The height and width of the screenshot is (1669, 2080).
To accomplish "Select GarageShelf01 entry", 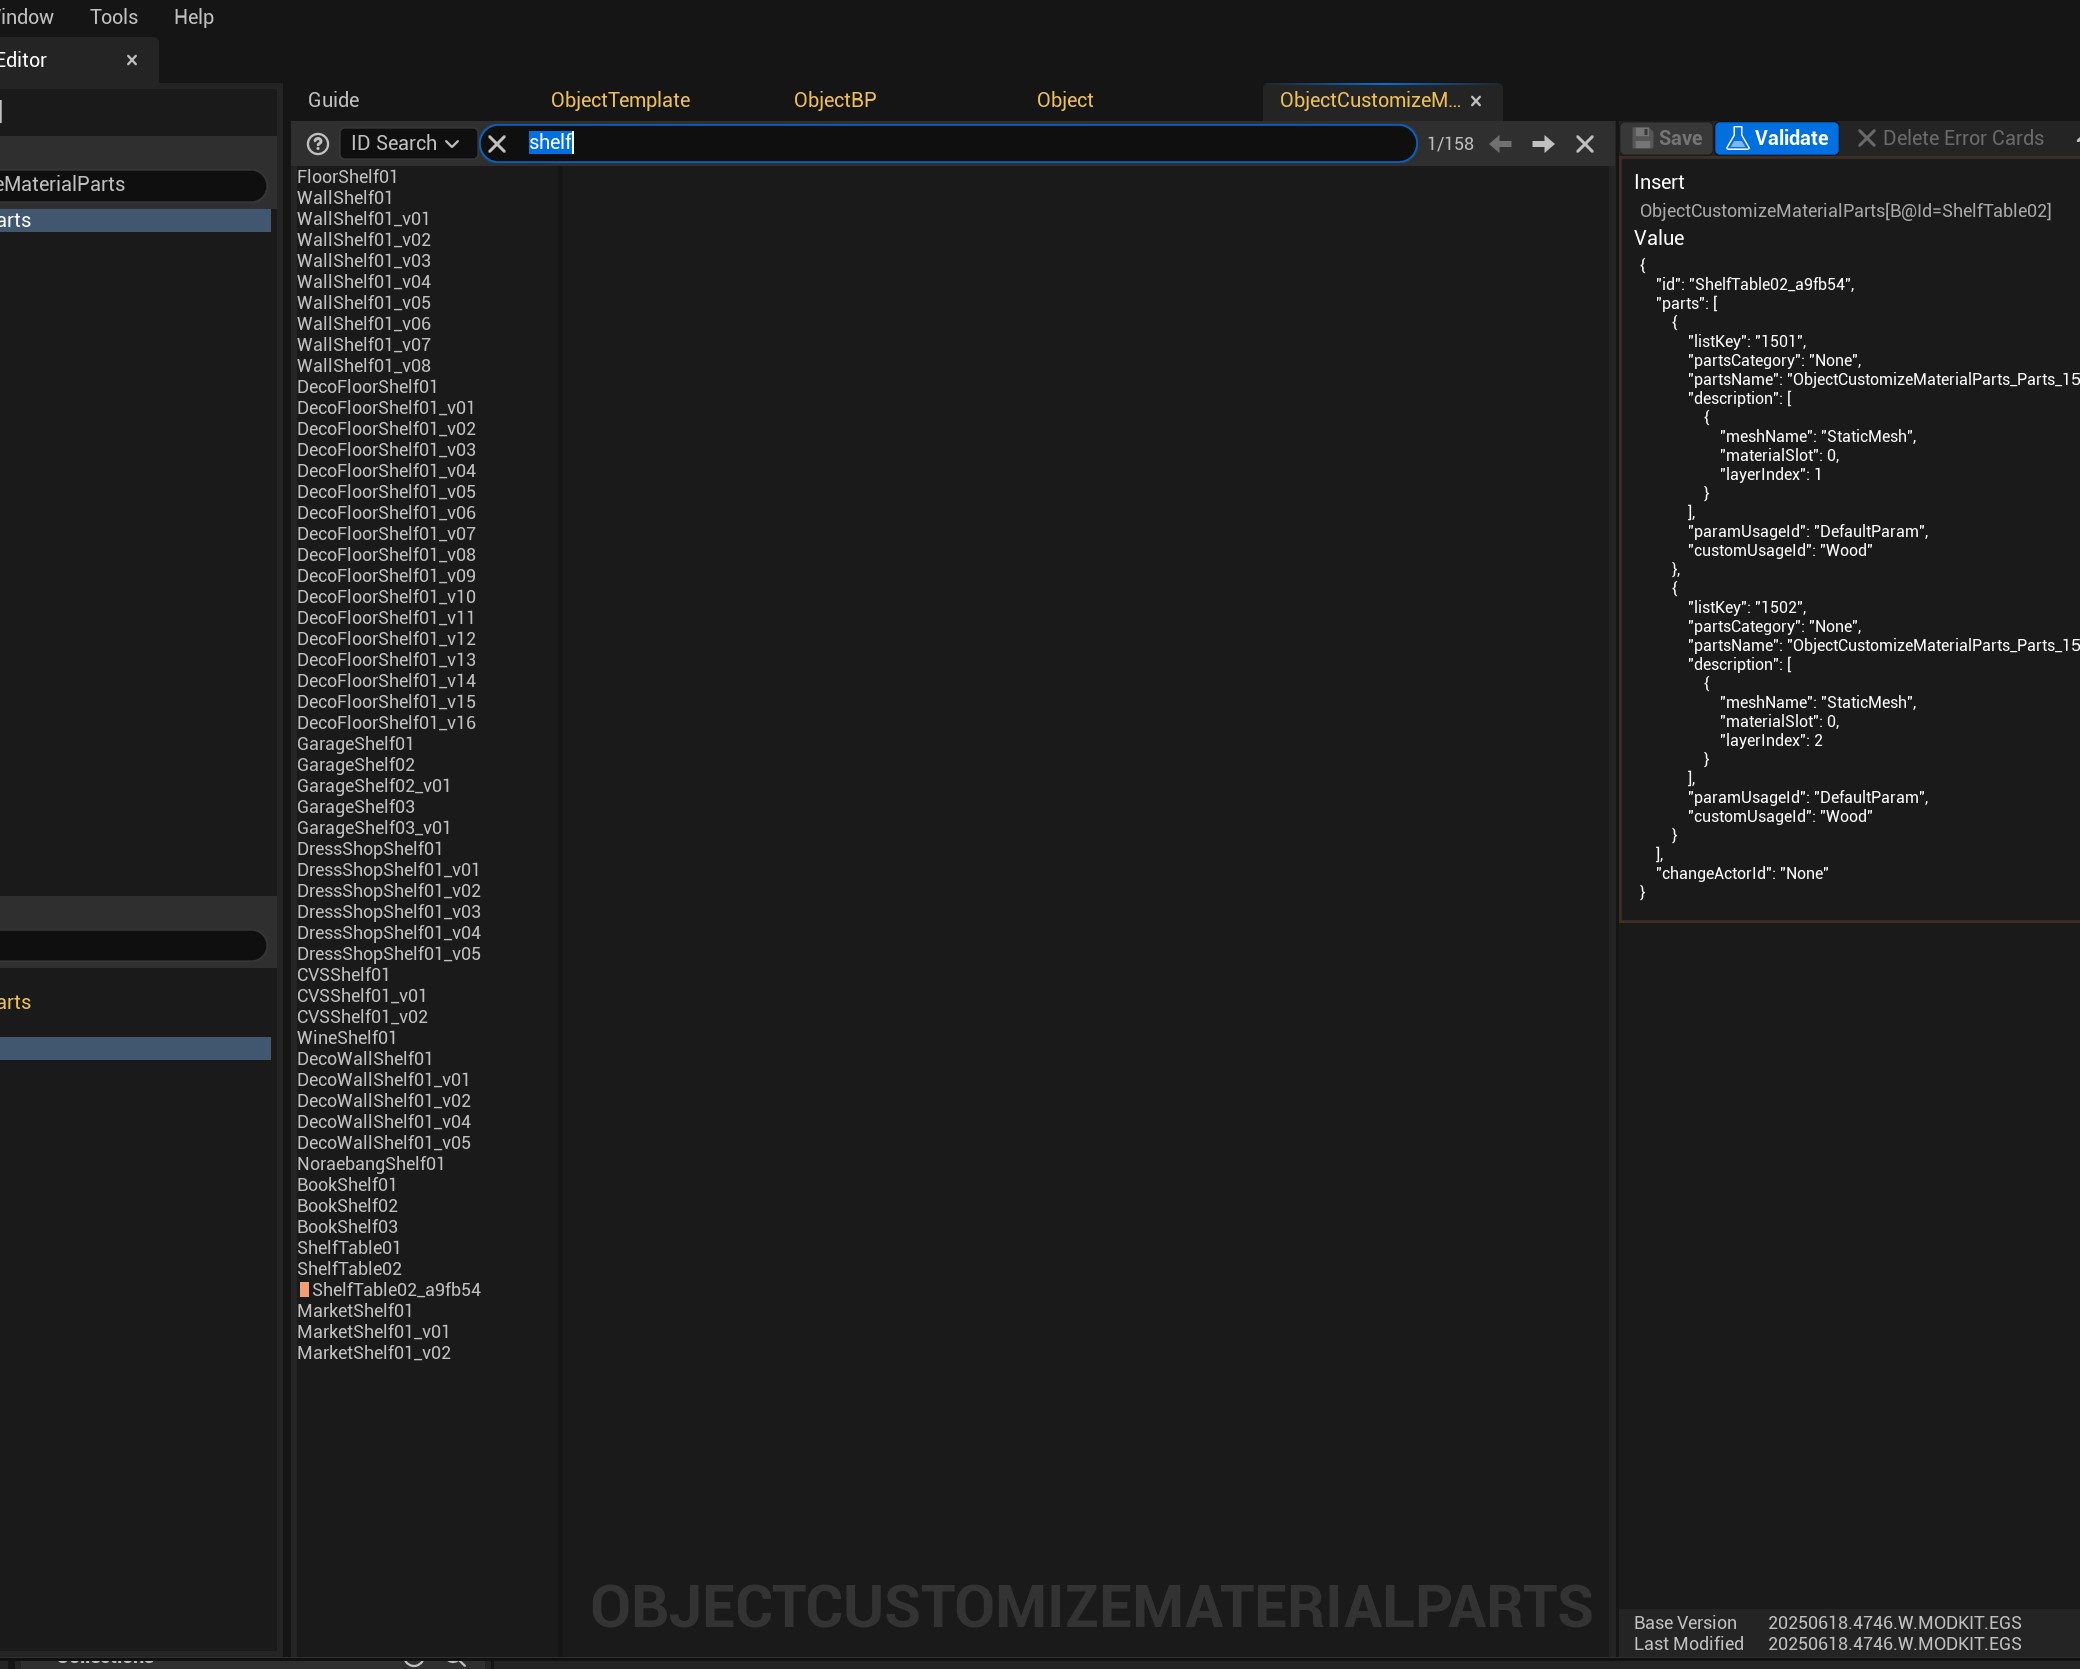I will click(x=355, y=744).
